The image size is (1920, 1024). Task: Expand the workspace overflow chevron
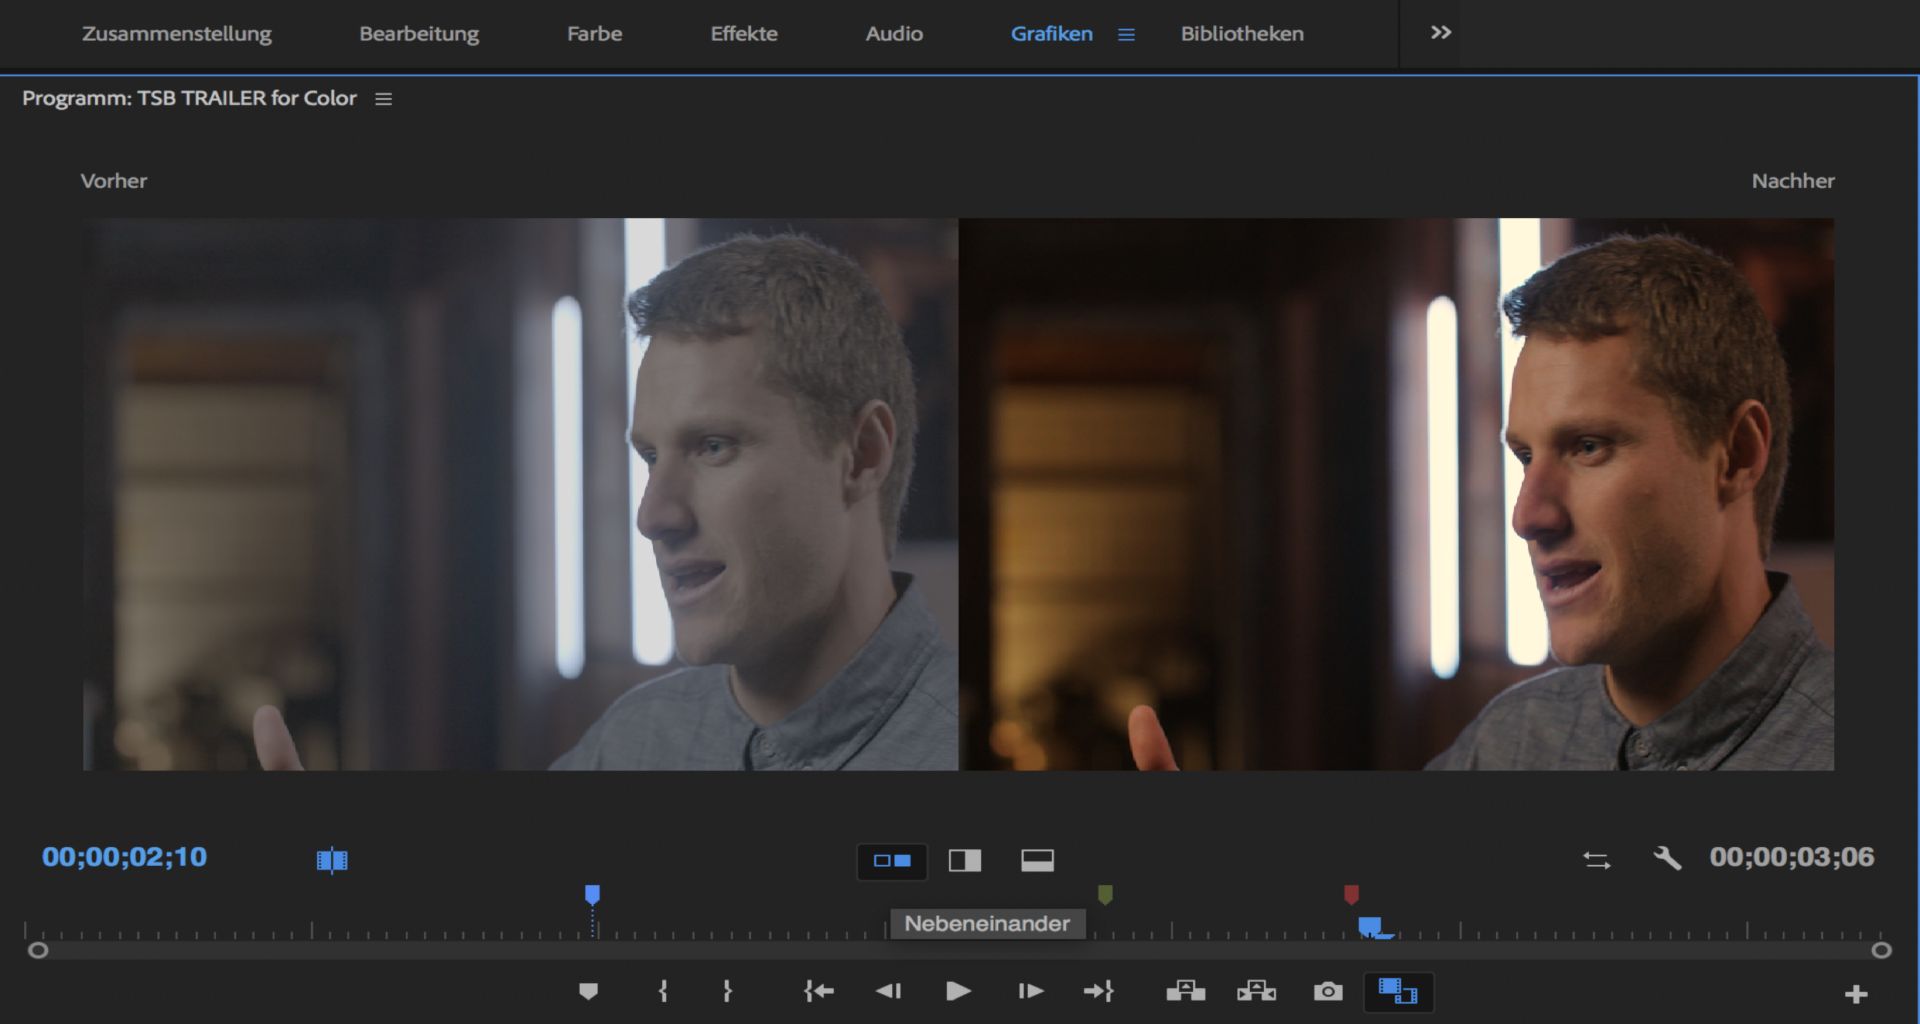pyautogui.click(x=1440, y=33)
